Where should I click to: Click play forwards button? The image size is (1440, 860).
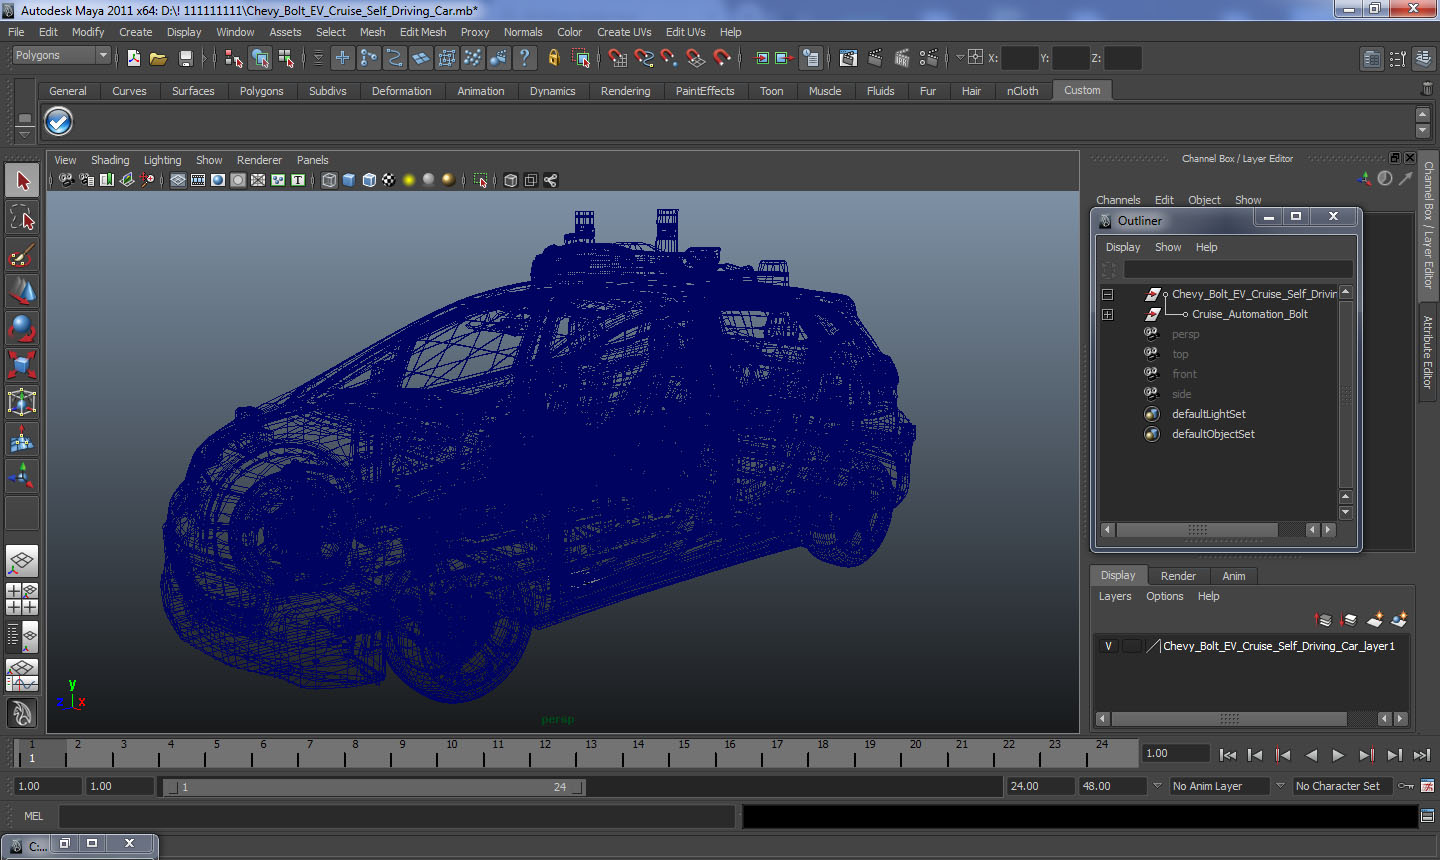(x=1339, y=755)
